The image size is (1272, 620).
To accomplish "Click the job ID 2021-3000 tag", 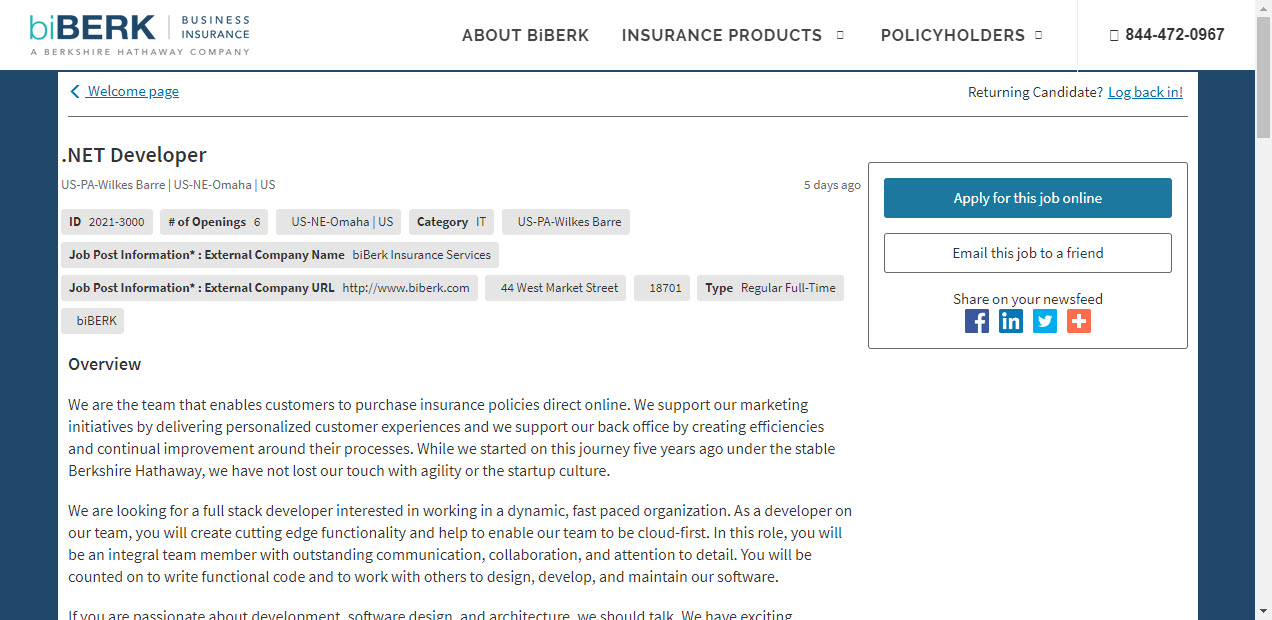I will point(106,222).
